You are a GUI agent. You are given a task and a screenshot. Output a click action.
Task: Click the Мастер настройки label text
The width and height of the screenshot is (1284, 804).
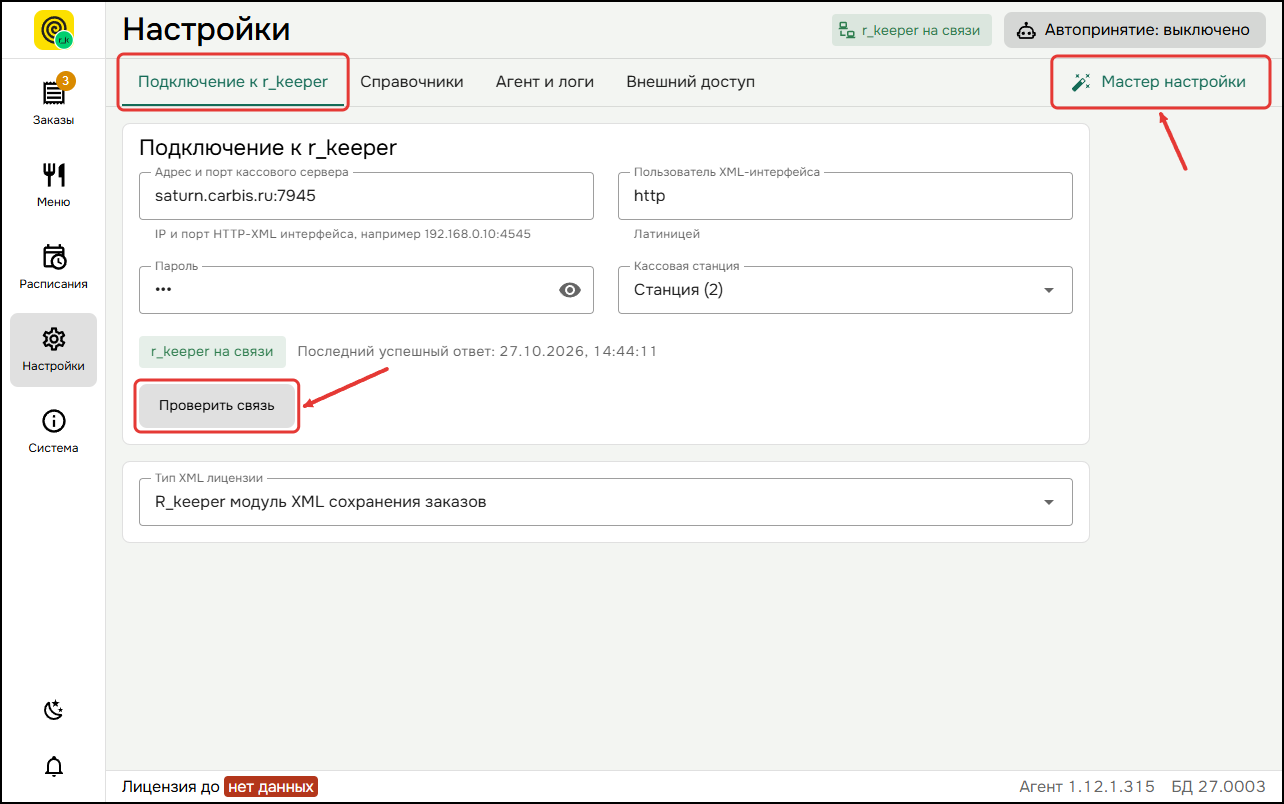point(1173,82)
